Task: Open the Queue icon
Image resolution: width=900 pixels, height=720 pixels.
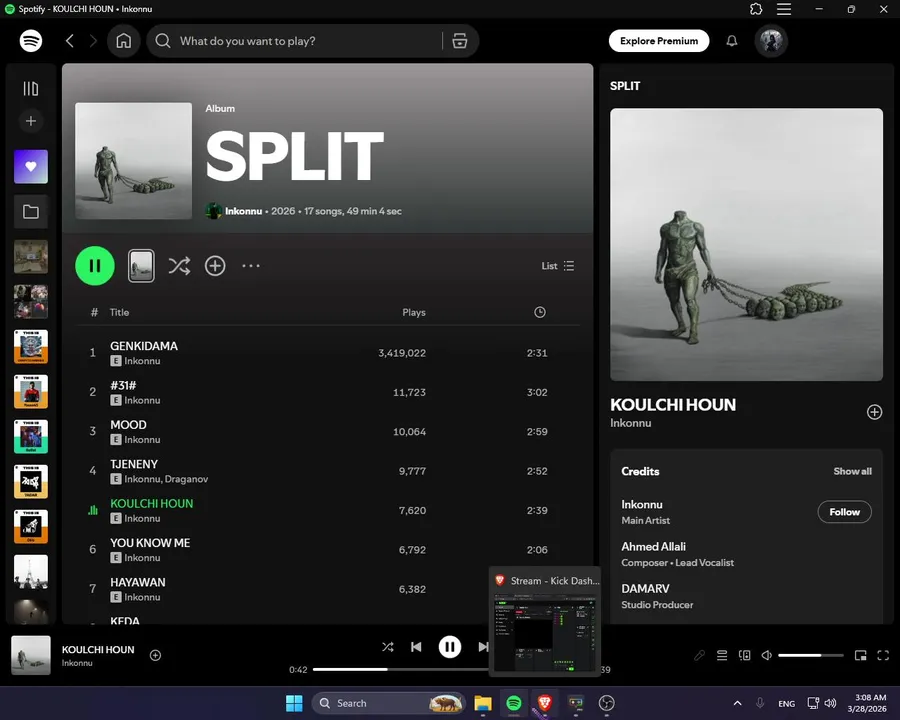Action: point(722,655)
